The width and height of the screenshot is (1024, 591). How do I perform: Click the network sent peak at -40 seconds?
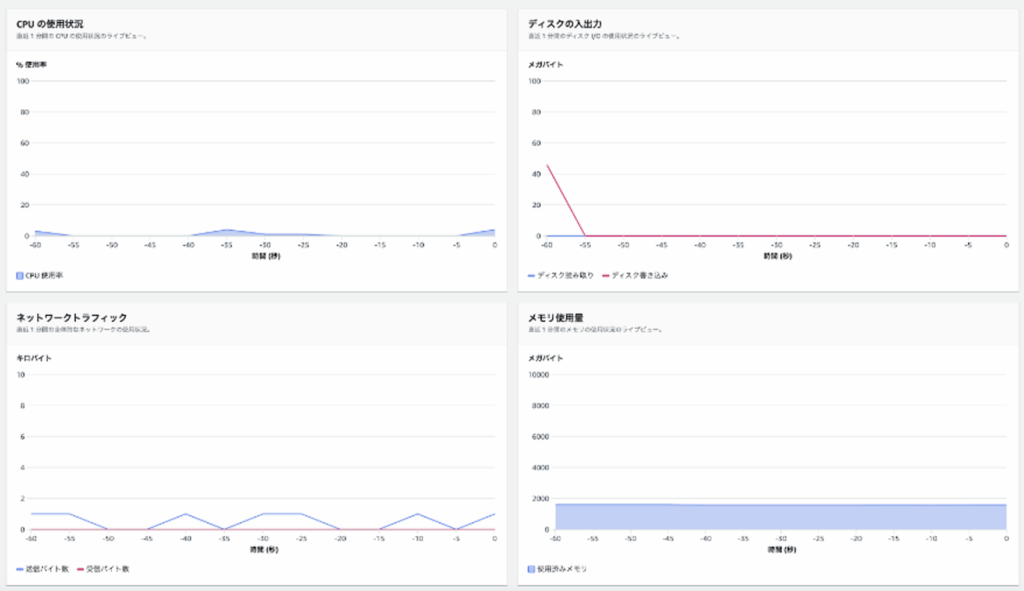pyautogui.click(x=186, y=514)
